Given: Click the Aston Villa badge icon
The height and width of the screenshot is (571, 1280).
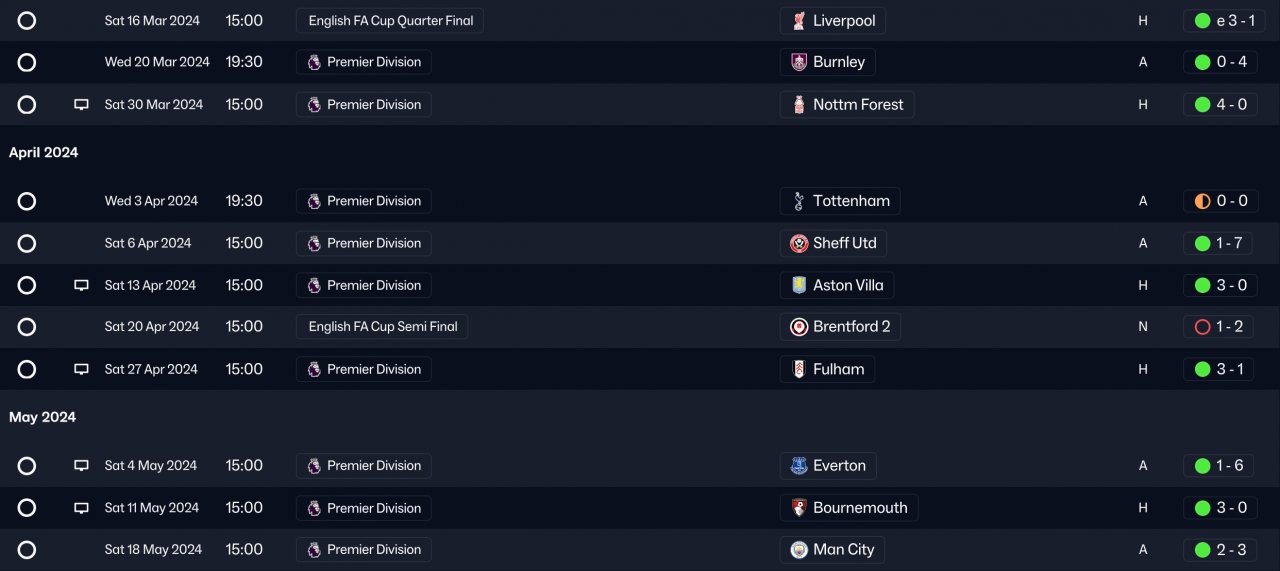Looking at the screenshot, I should 798,285.
